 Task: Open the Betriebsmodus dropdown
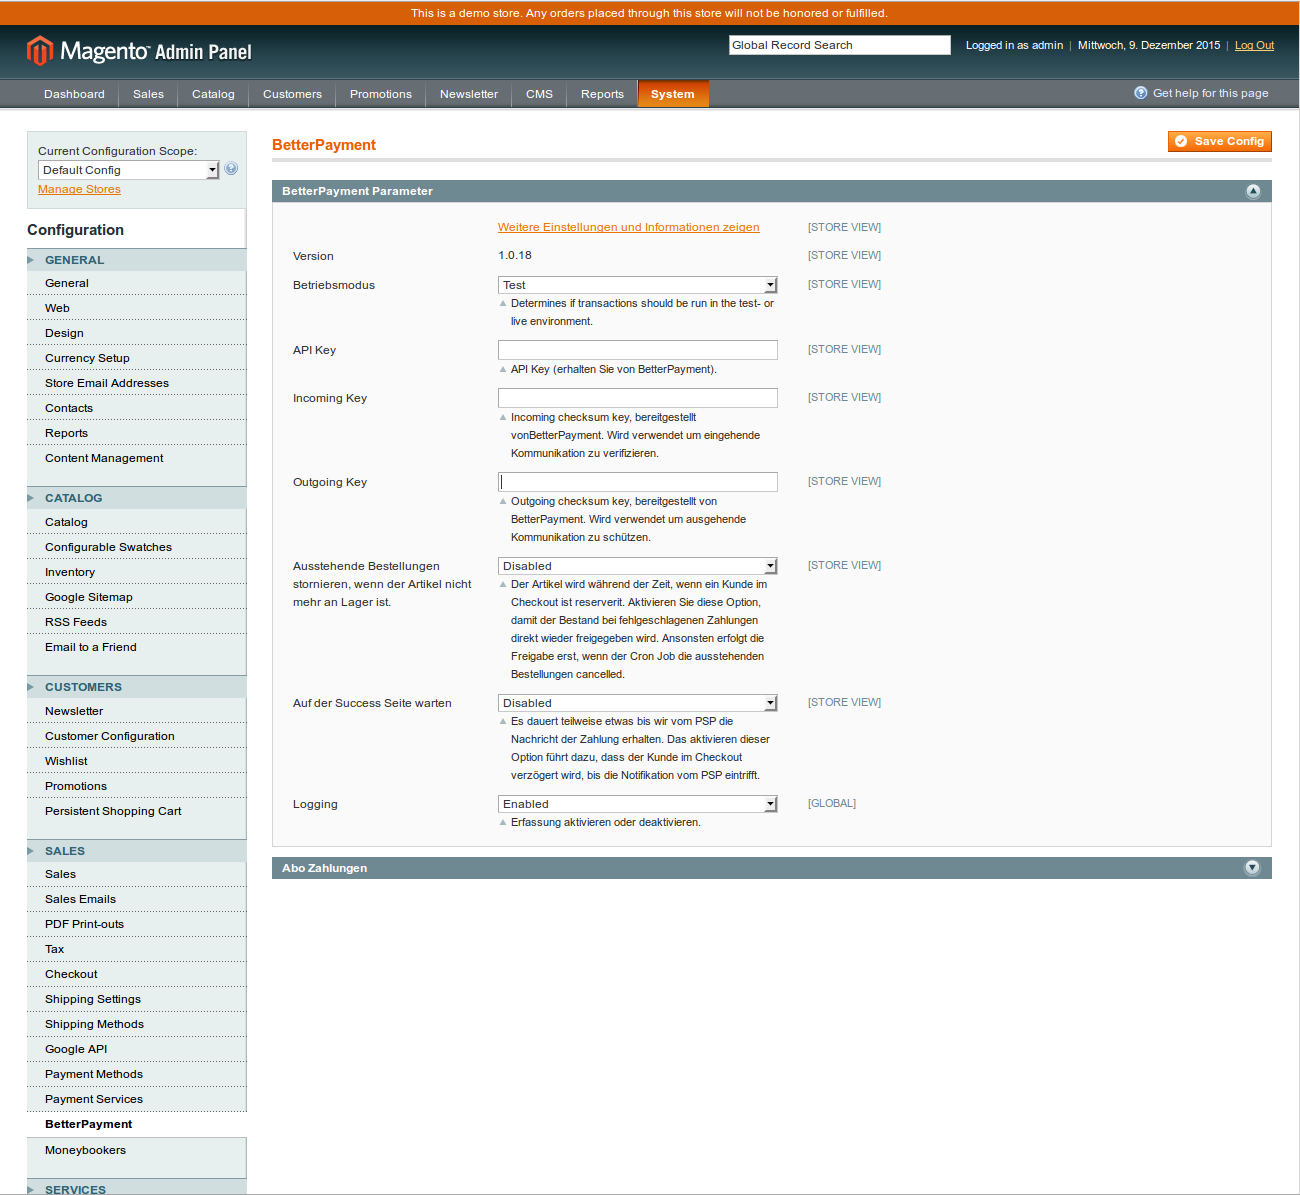point(637,285)
